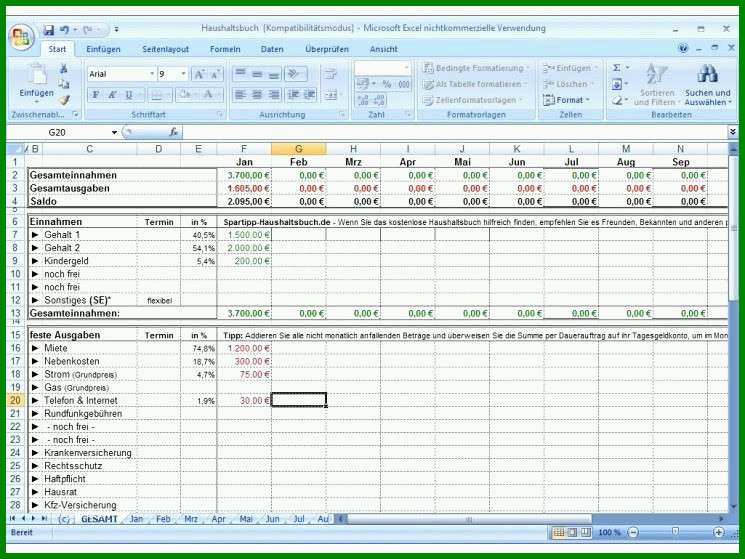The height and width of the screenshot is (559, 745).
Task: Save the workbook via quick access toolbar
Action: pos(48,30)
